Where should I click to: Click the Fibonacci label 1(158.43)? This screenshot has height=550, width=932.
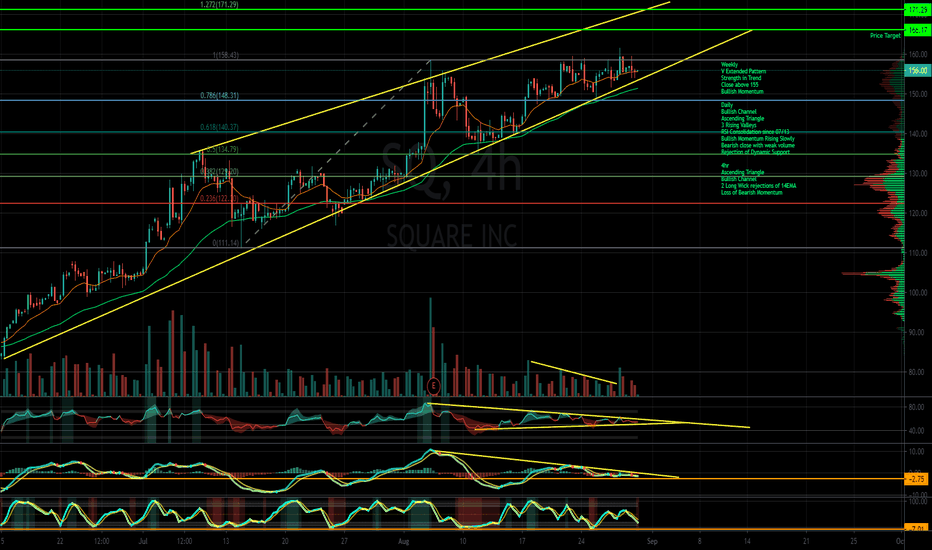tap(226, 55)
